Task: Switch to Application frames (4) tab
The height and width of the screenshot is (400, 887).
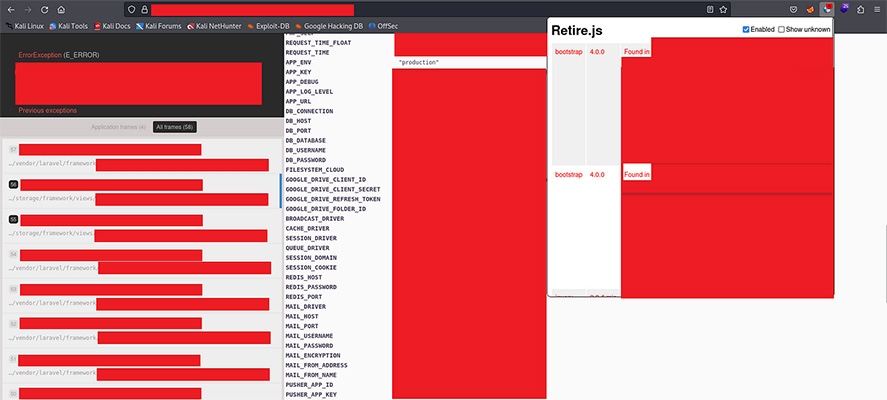Action: [x=119, y=127]
